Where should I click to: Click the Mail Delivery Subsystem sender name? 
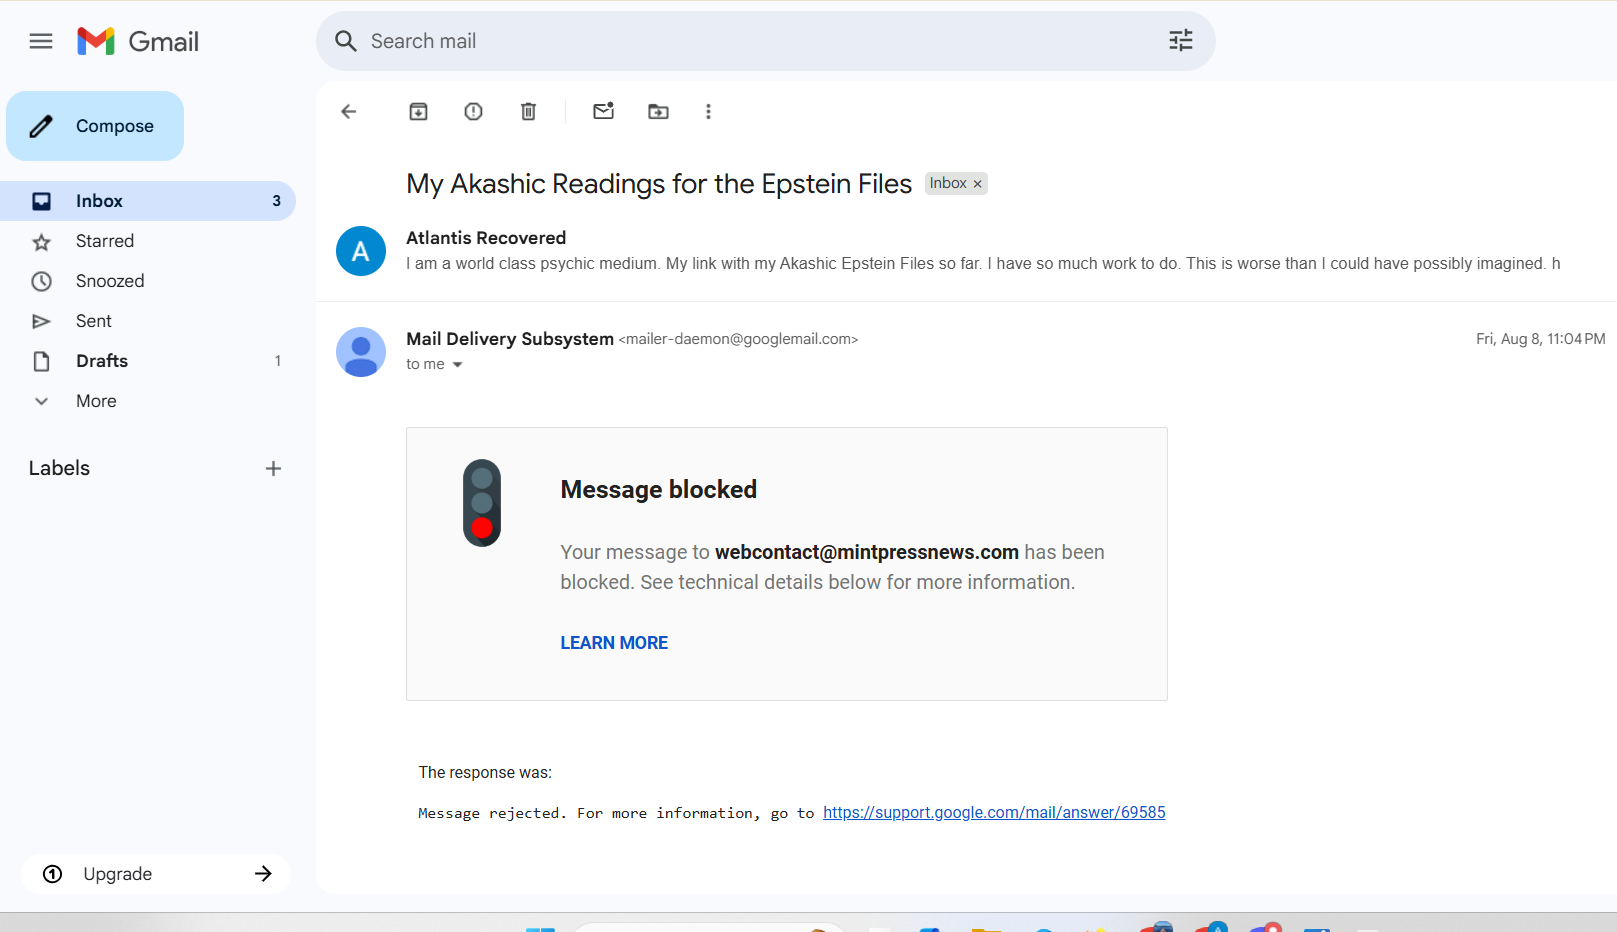tap(510, 339)
